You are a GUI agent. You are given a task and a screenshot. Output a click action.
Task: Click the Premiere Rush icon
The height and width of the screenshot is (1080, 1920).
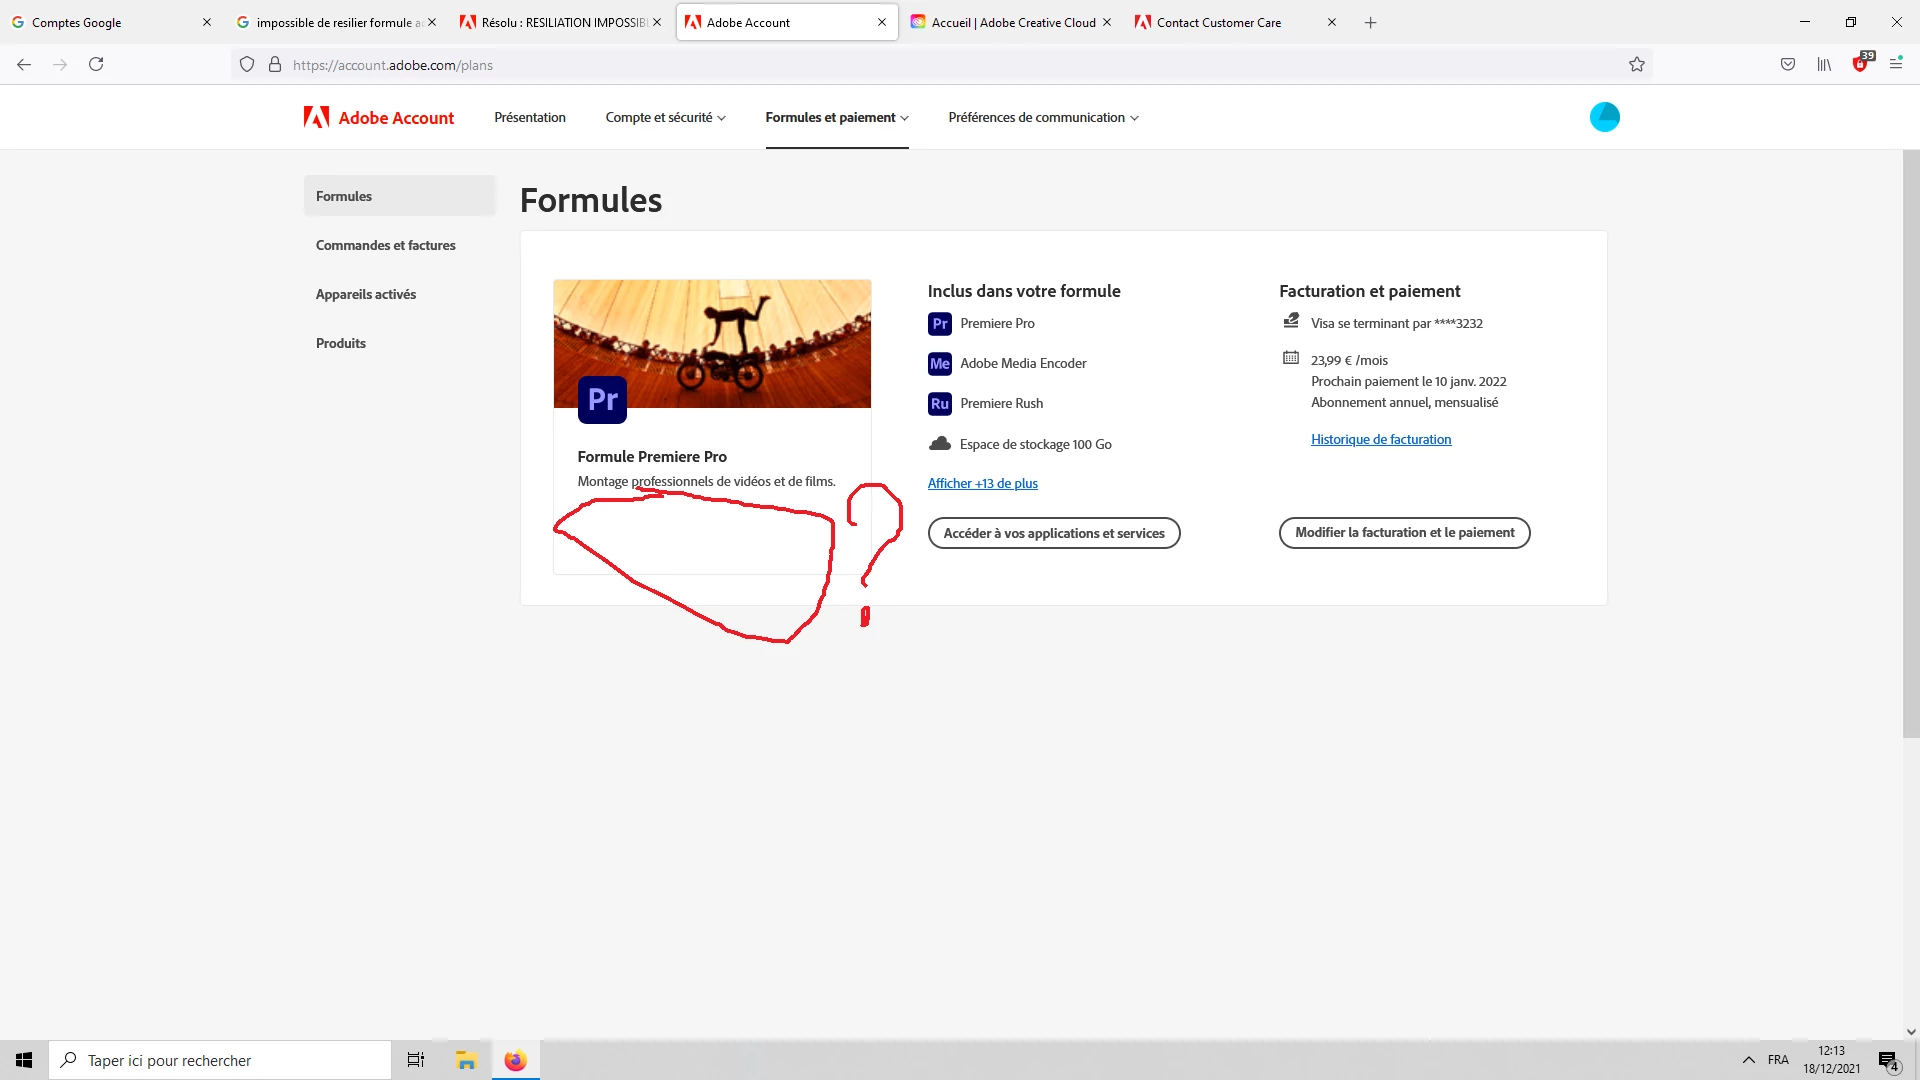click(939, 404)
